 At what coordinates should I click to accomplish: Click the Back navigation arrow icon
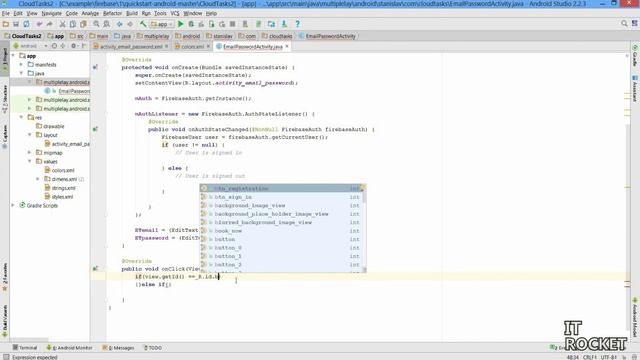[x=120, y=24]
